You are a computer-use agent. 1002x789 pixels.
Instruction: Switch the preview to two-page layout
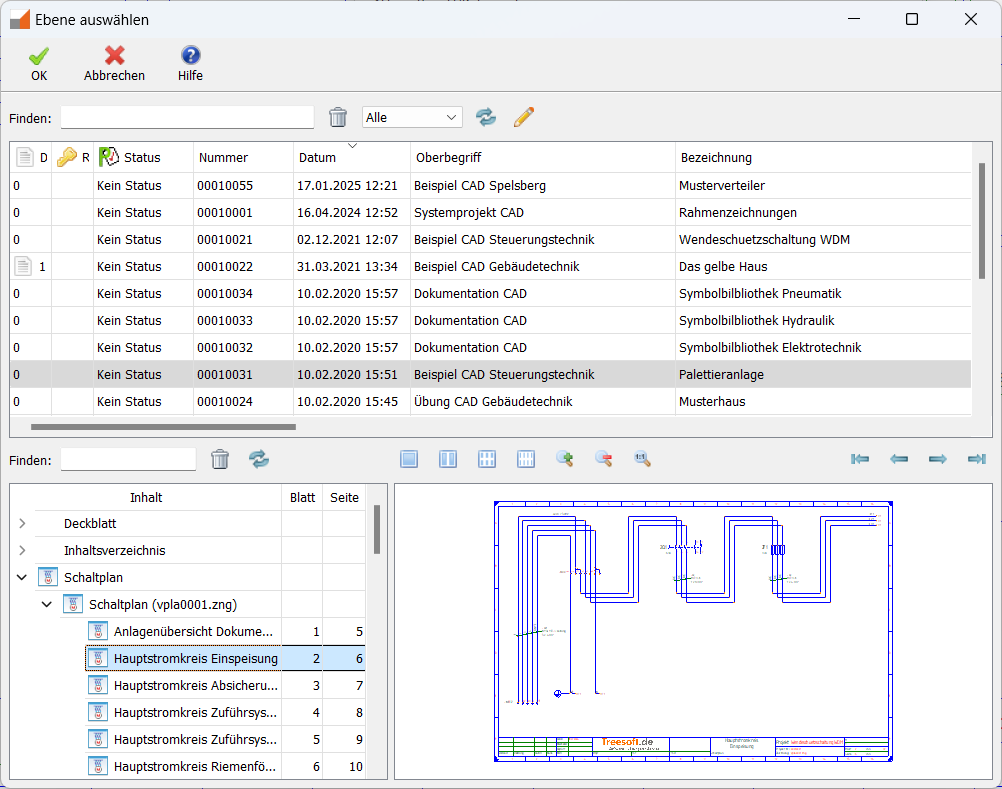pyautogui.click(x=448, y=459)
